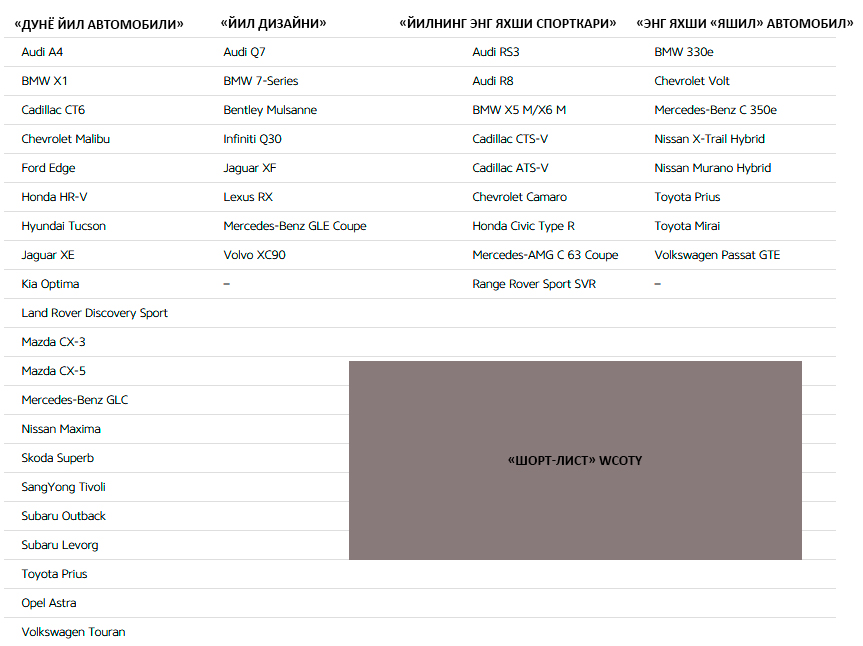Image resolution: width=863 pixels, height=646 pixels.
Task: Click Opel Astra
Action: tap(49, 603)
